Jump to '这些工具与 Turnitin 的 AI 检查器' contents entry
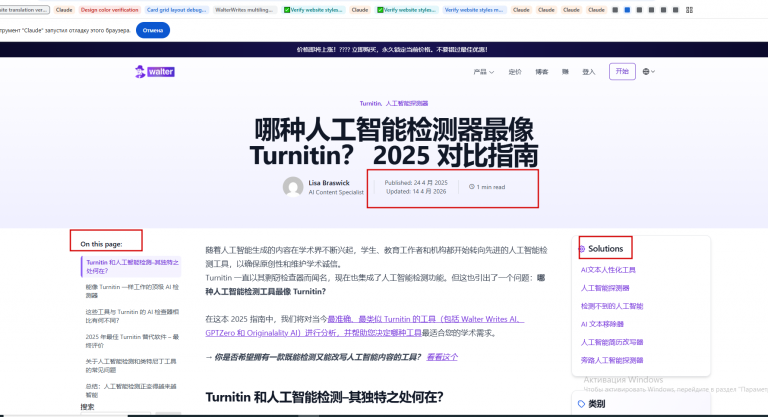The width and height of the screenshot is (768, 417). coord(132,316)
